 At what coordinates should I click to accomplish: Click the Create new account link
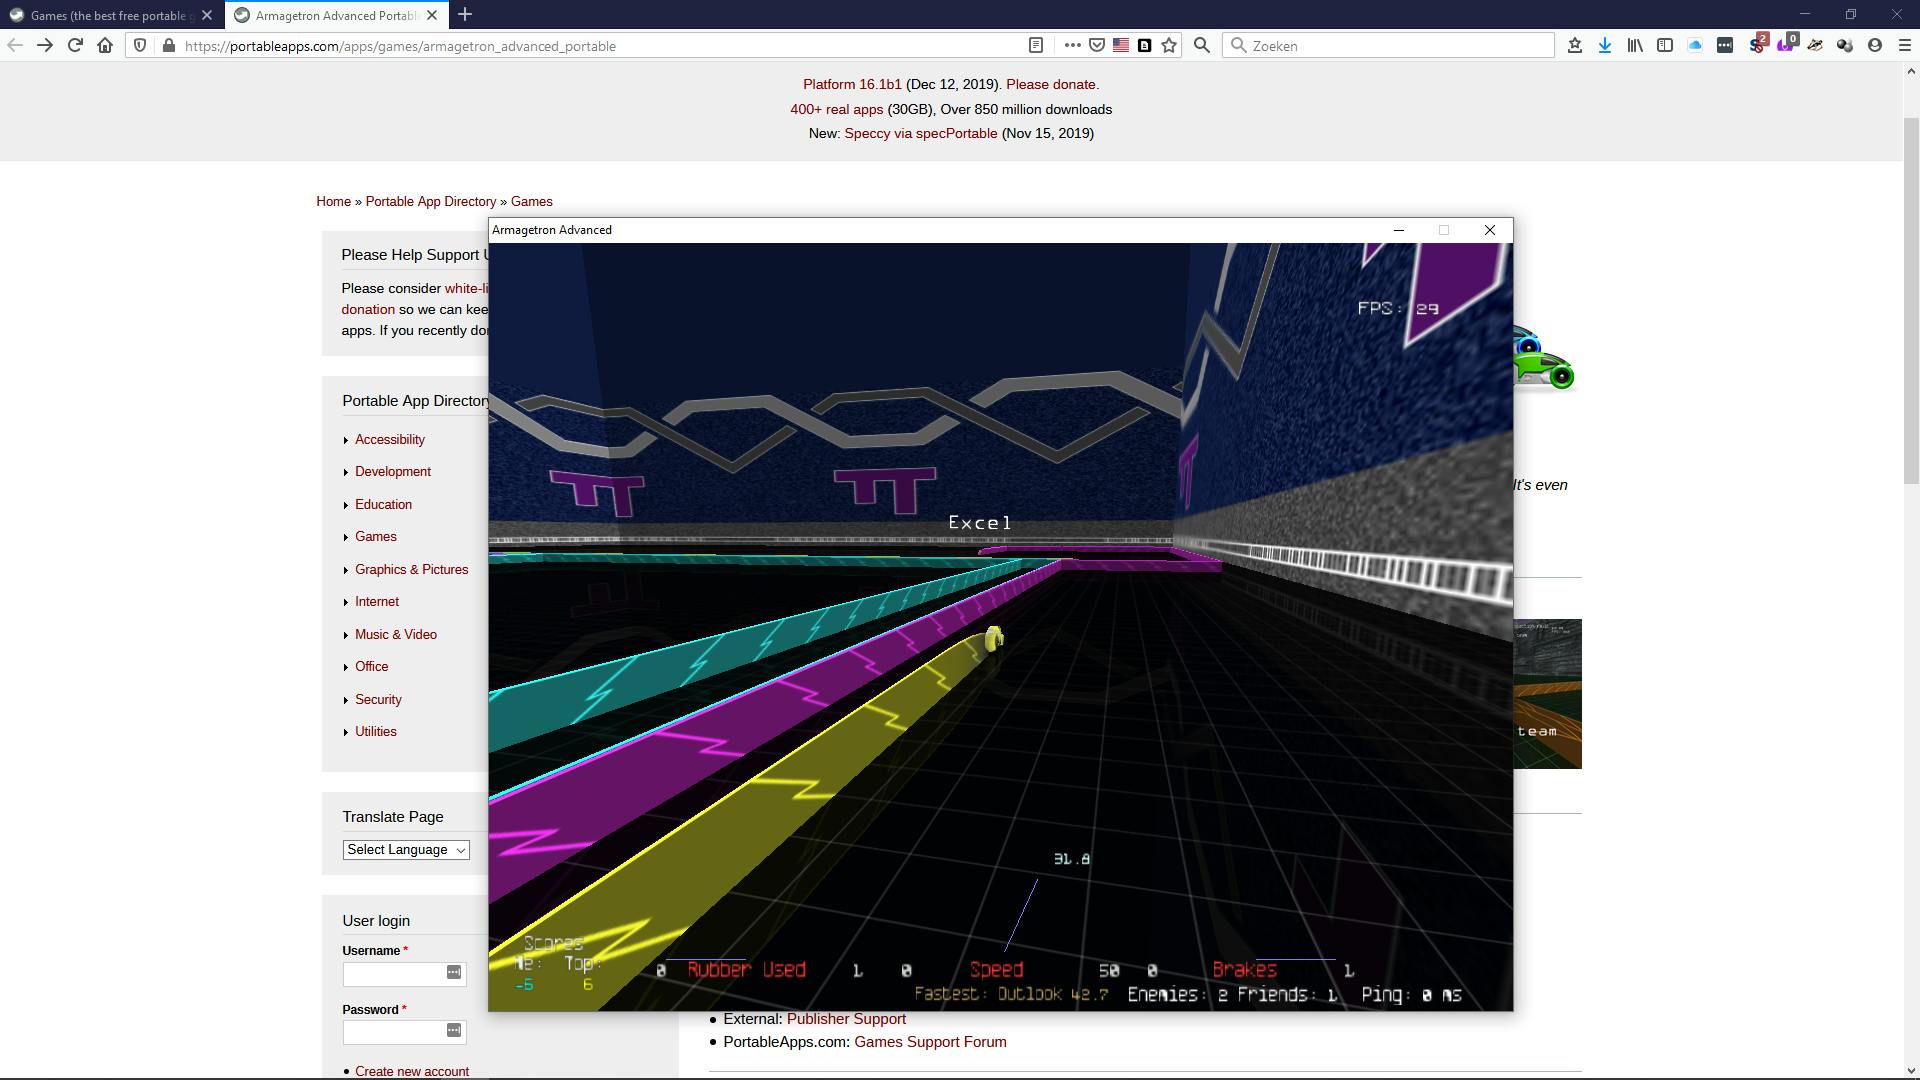pyautogui.click(x=412, y=1071)
